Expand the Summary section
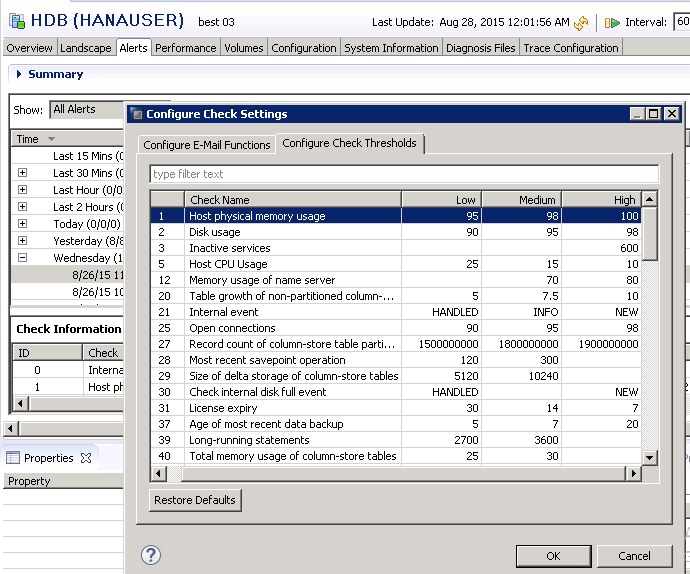The width and height of the screenshot is (690, 574). click(19, 74)
